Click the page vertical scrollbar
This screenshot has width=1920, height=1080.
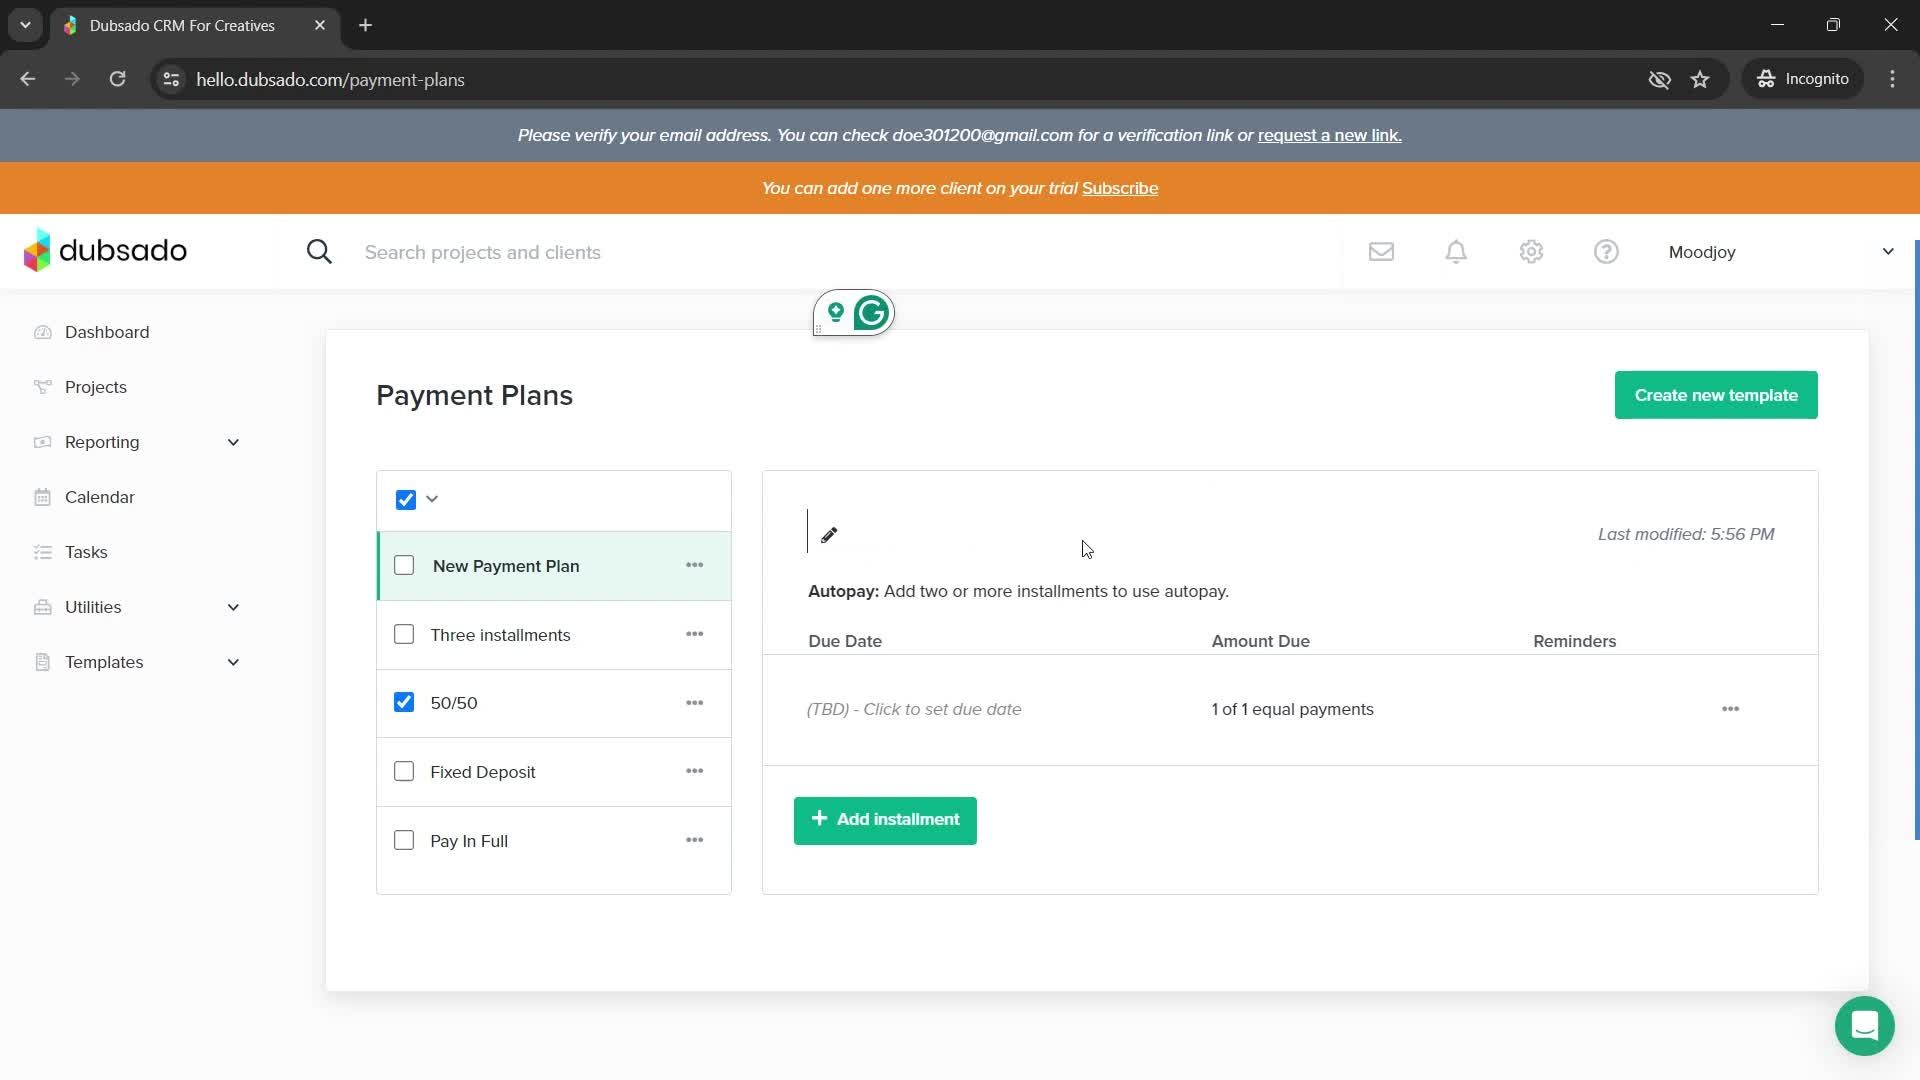1916,540
